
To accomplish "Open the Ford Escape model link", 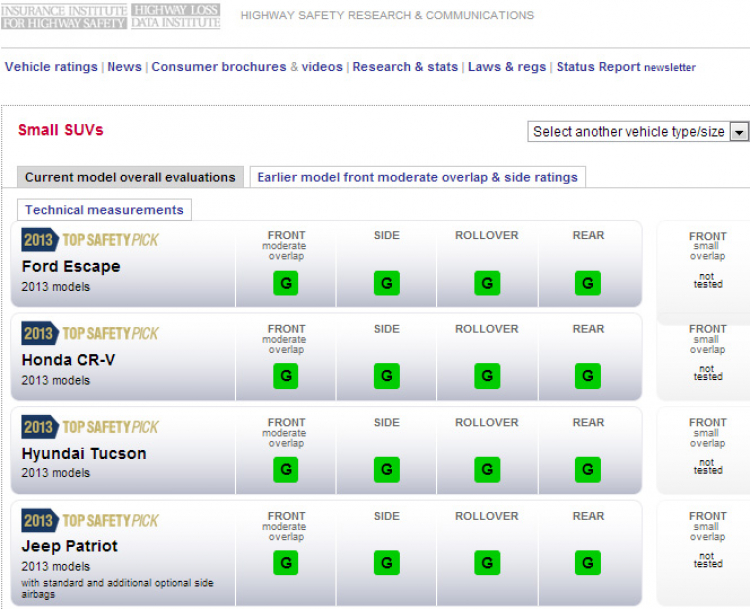I will point(71,266).
